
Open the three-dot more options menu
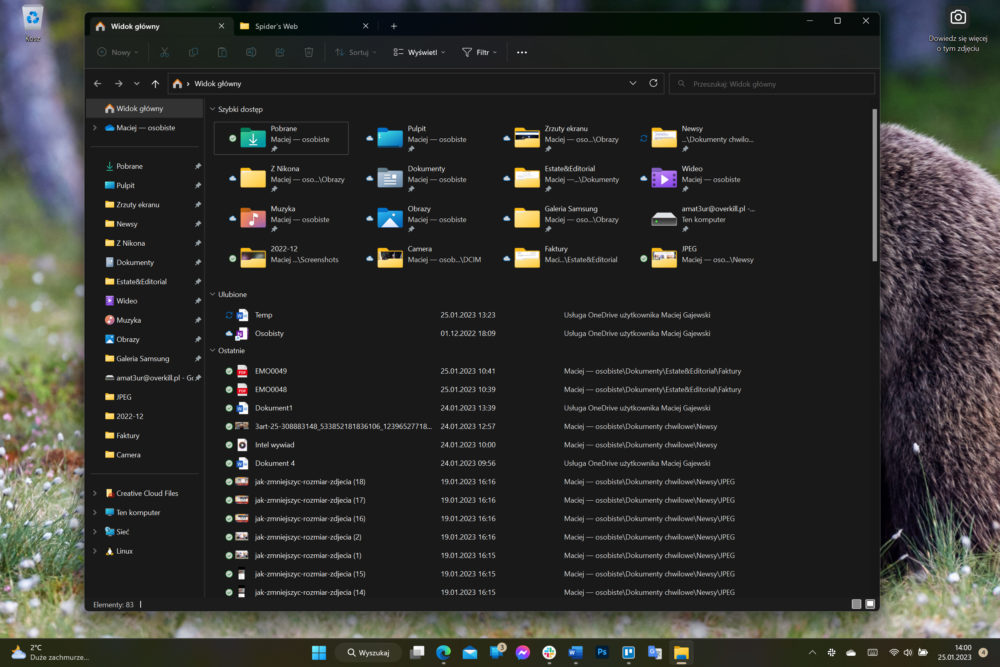pos(522,52)
